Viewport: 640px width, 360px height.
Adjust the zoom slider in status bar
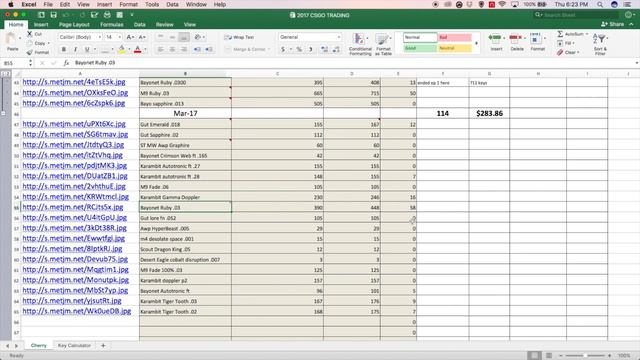tap(585, 356)
